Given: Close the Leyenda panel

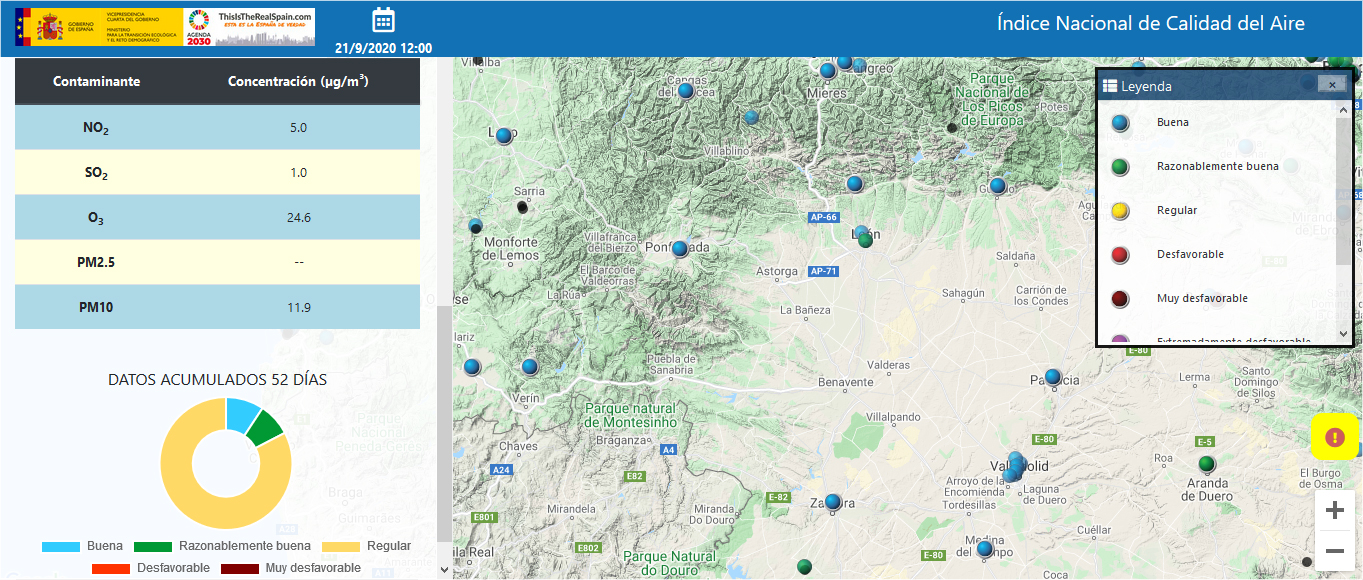Looking at the screenshot, I should 1332,85.
